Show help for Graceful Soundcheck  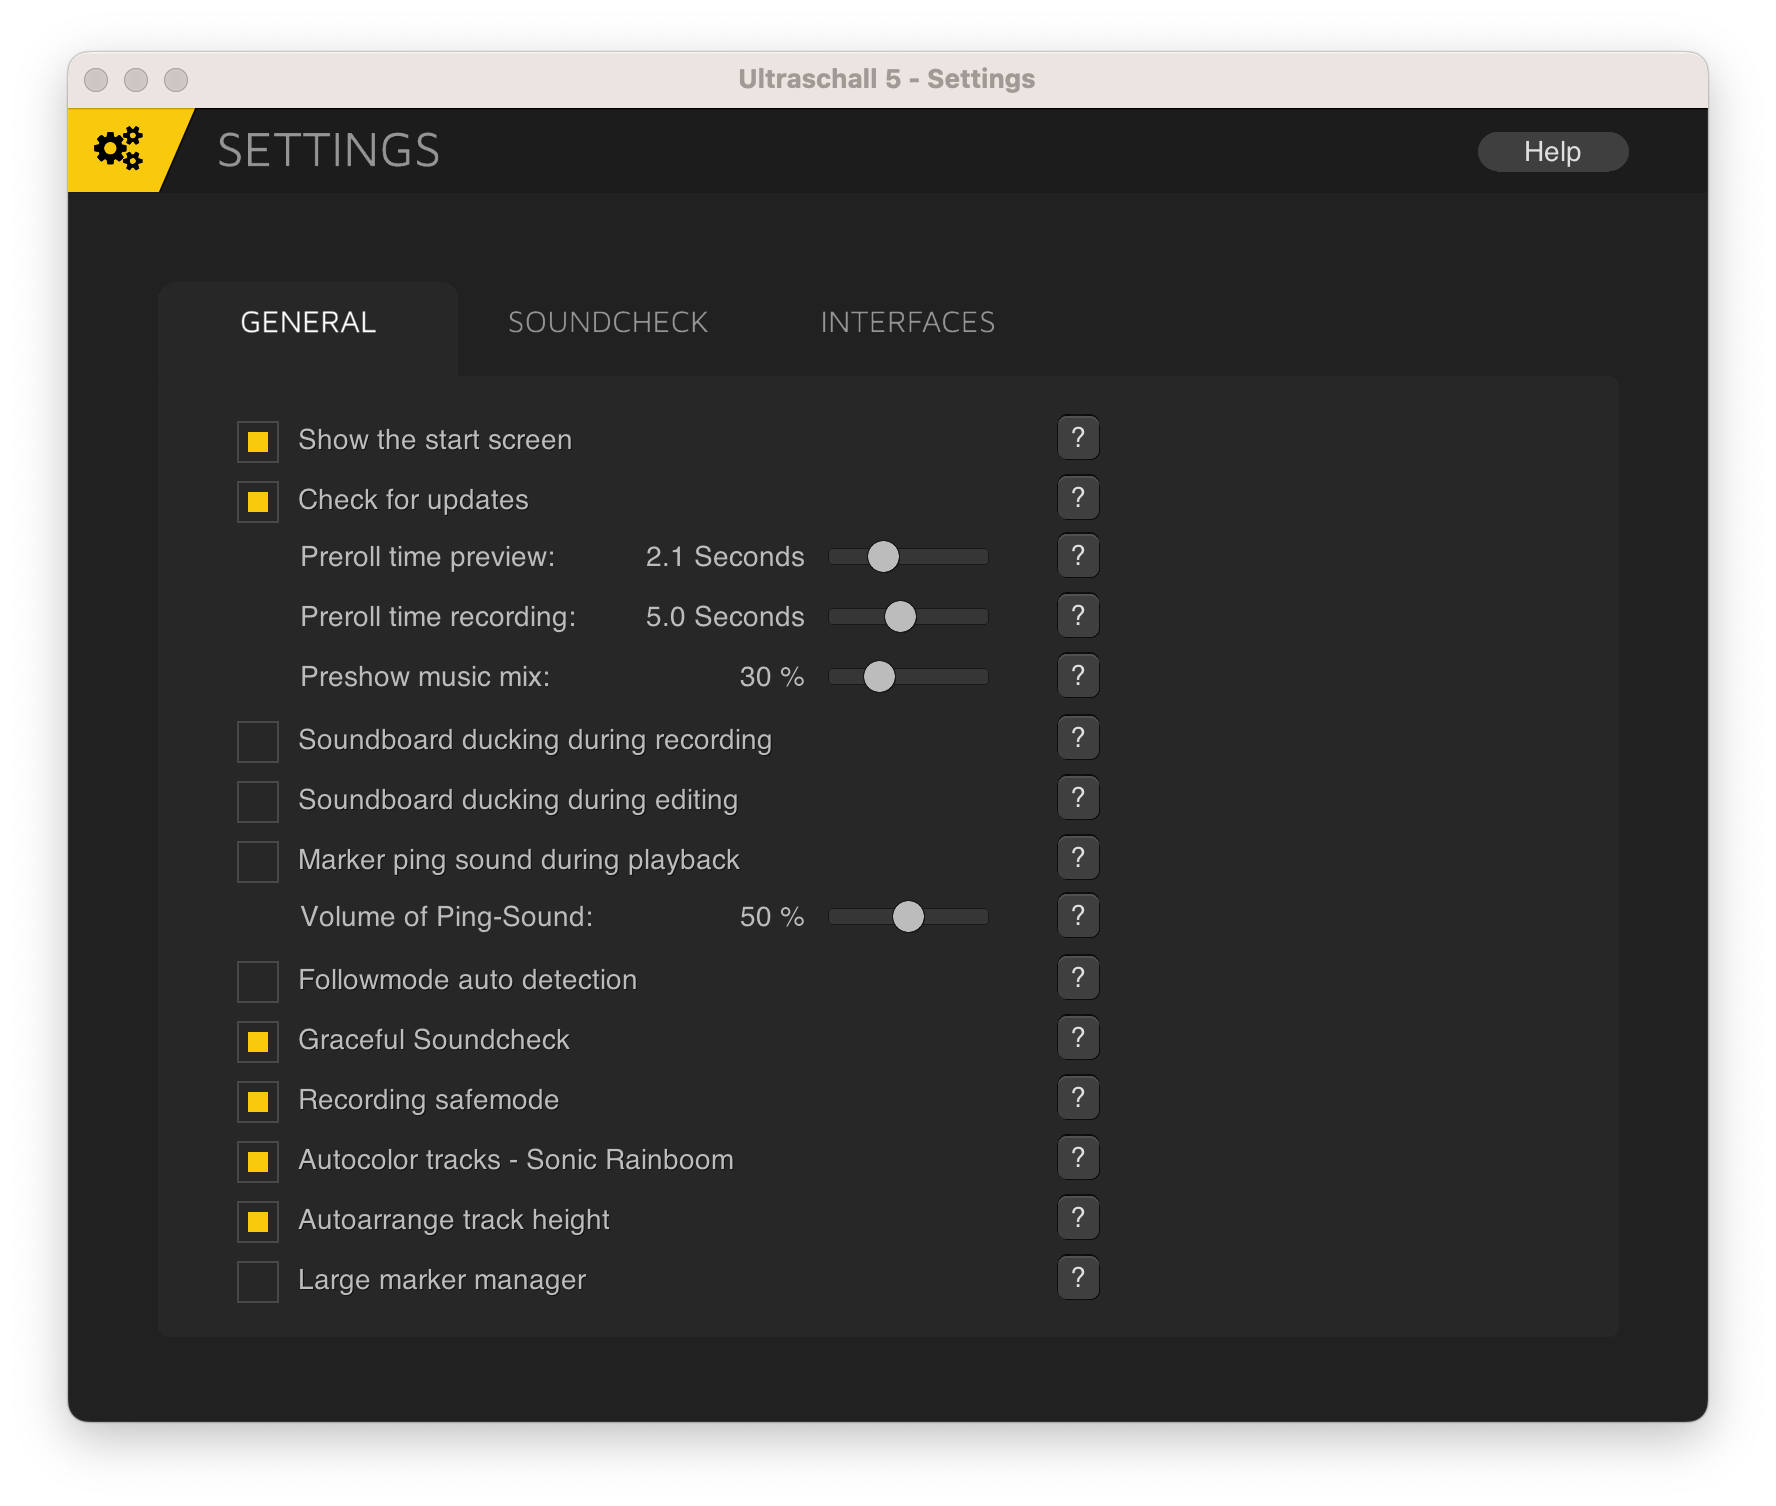pos(1078,1038)
